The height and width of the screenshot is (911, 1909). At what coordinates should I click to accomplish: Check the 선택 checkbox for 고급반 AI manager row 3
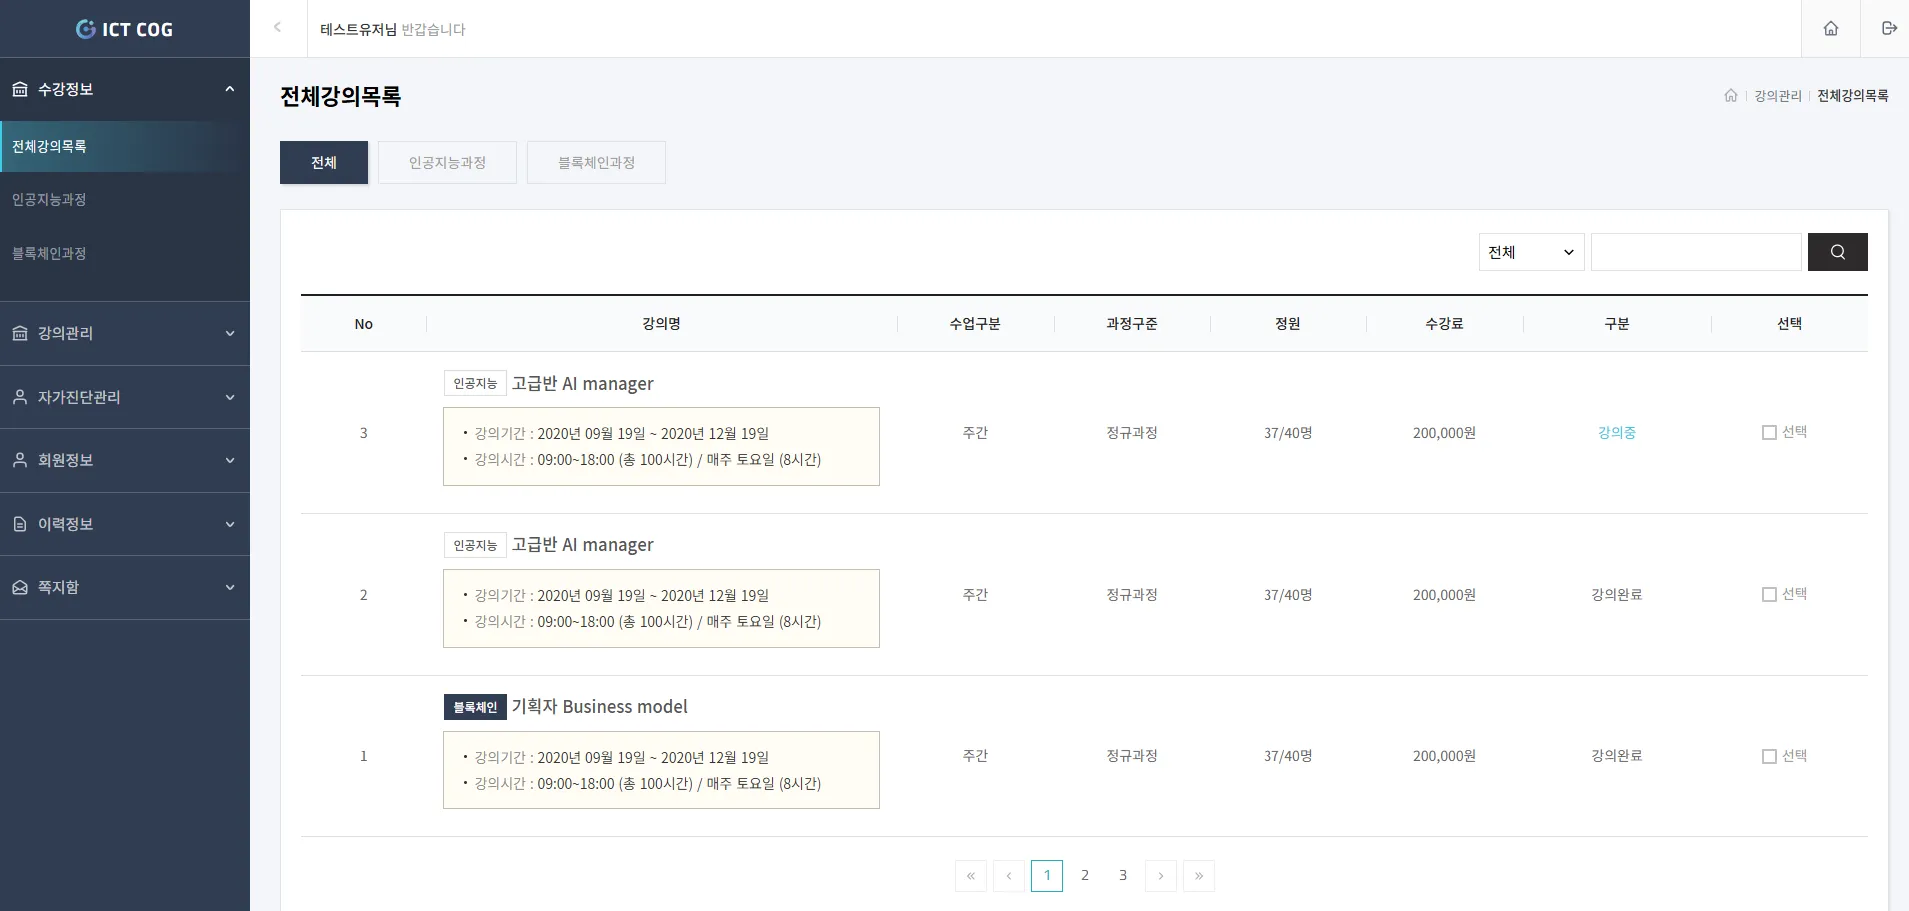(1769, 432)
